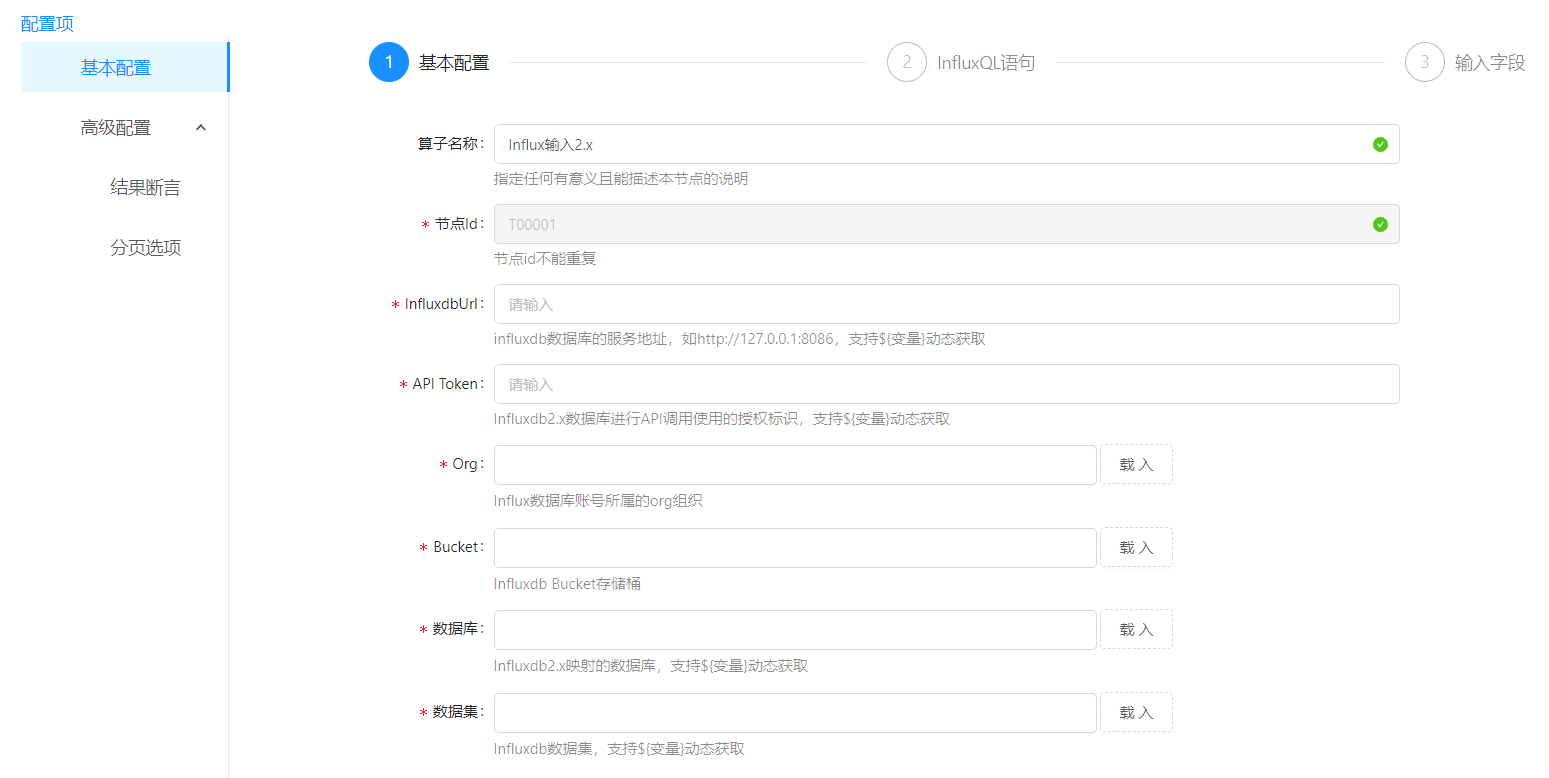Viewport: 1549px width, 778px height.
Task: Collapse the 高级配置 menu chevron
Action: 201,127
